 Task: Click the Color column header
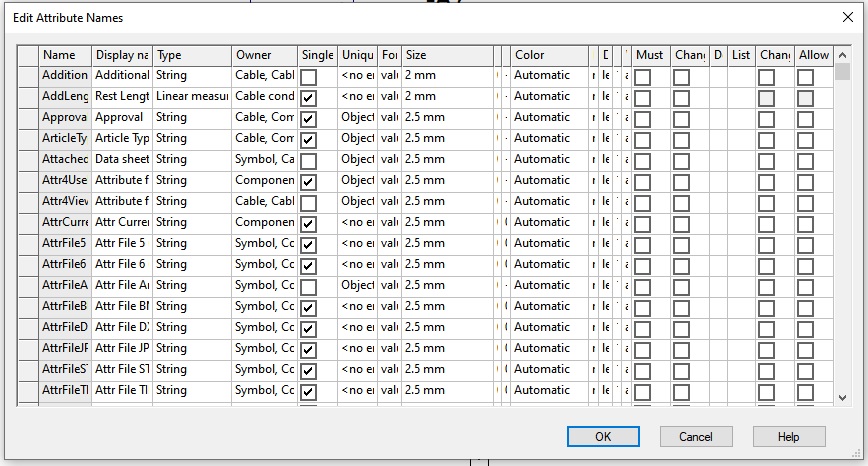(x=548, y=55)
